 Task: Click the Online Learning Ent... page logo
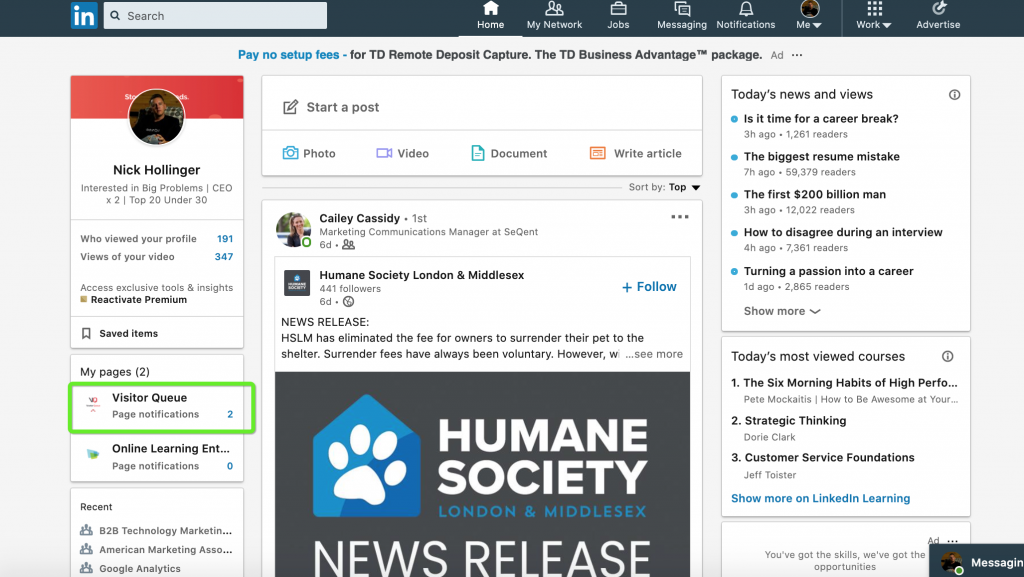click(93, 455)
